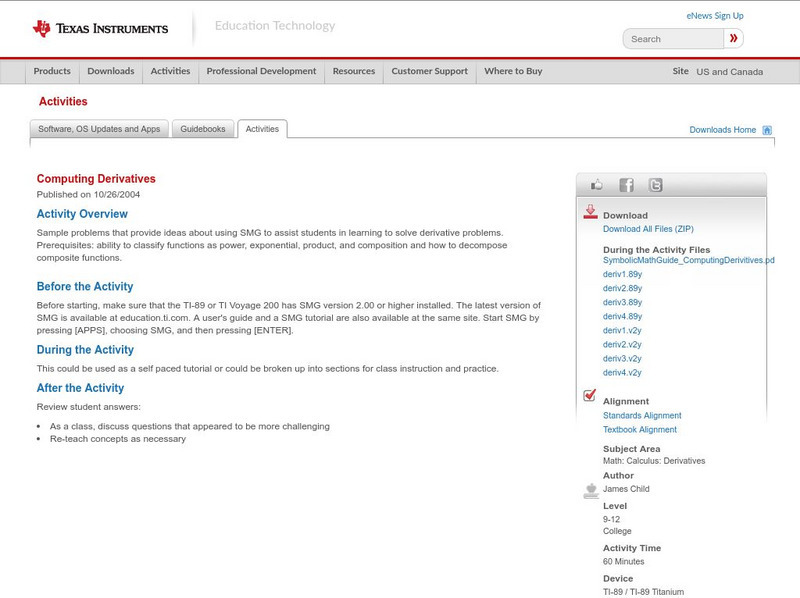The height and width of the screenshot is (598, 800).
Task: Click the red Download arrow icon
Action: [x=590, y=212]
